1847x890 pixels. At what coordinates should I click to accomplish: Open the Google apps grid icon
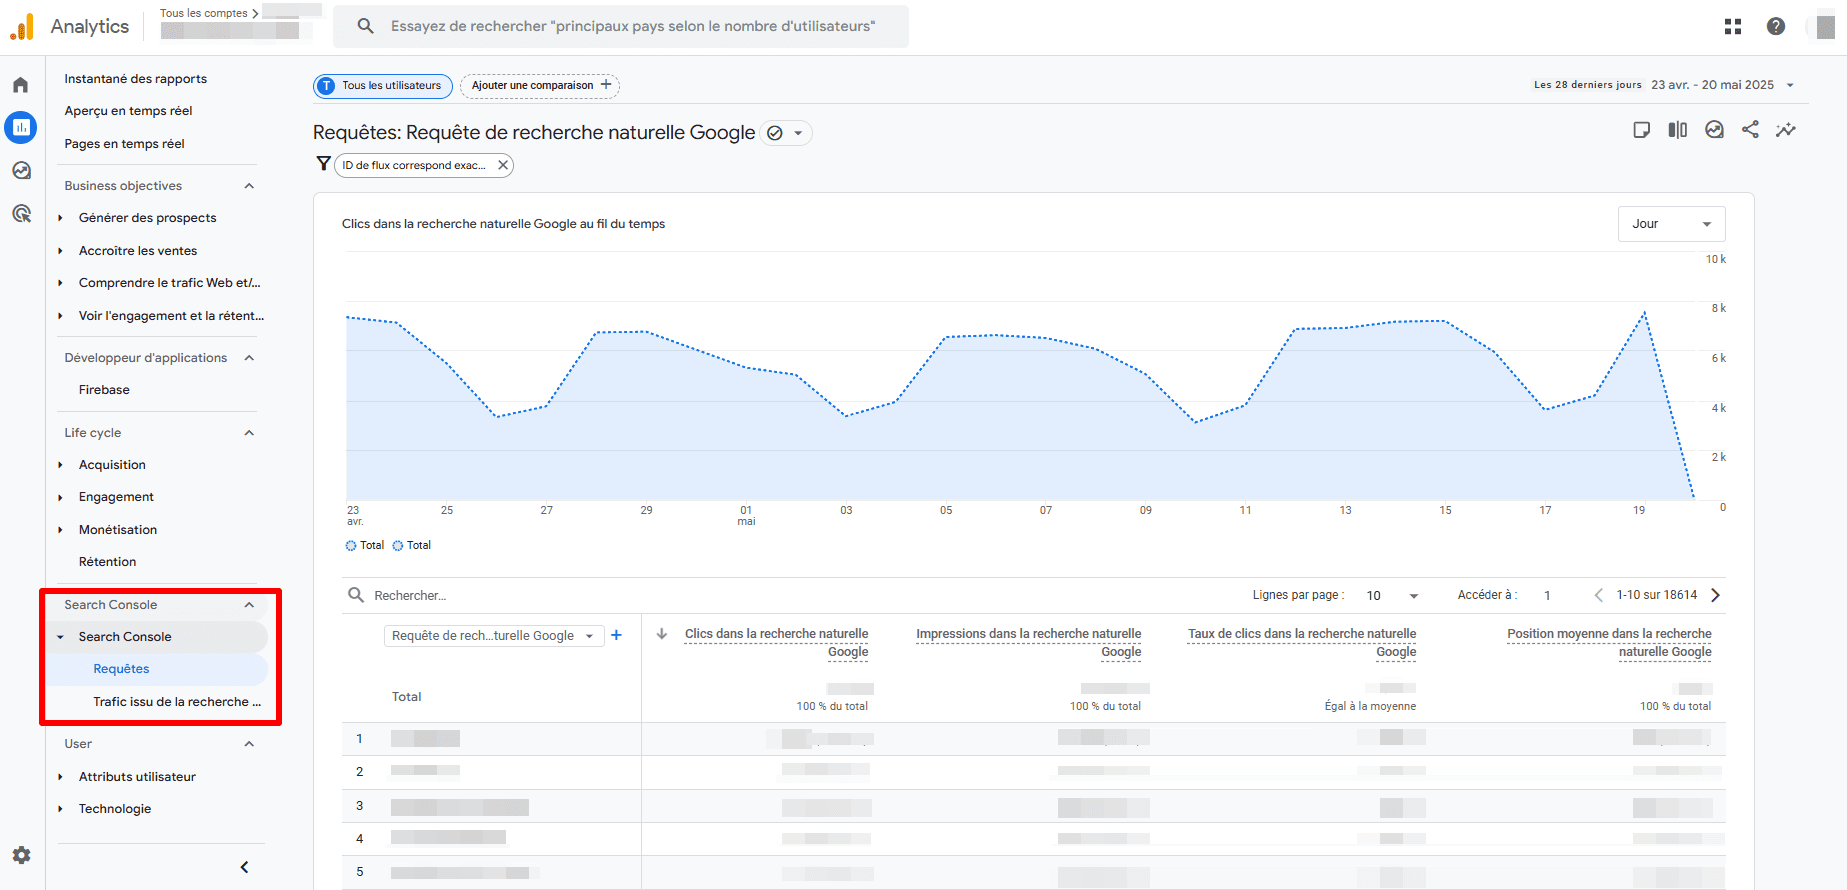(1733, 27)
